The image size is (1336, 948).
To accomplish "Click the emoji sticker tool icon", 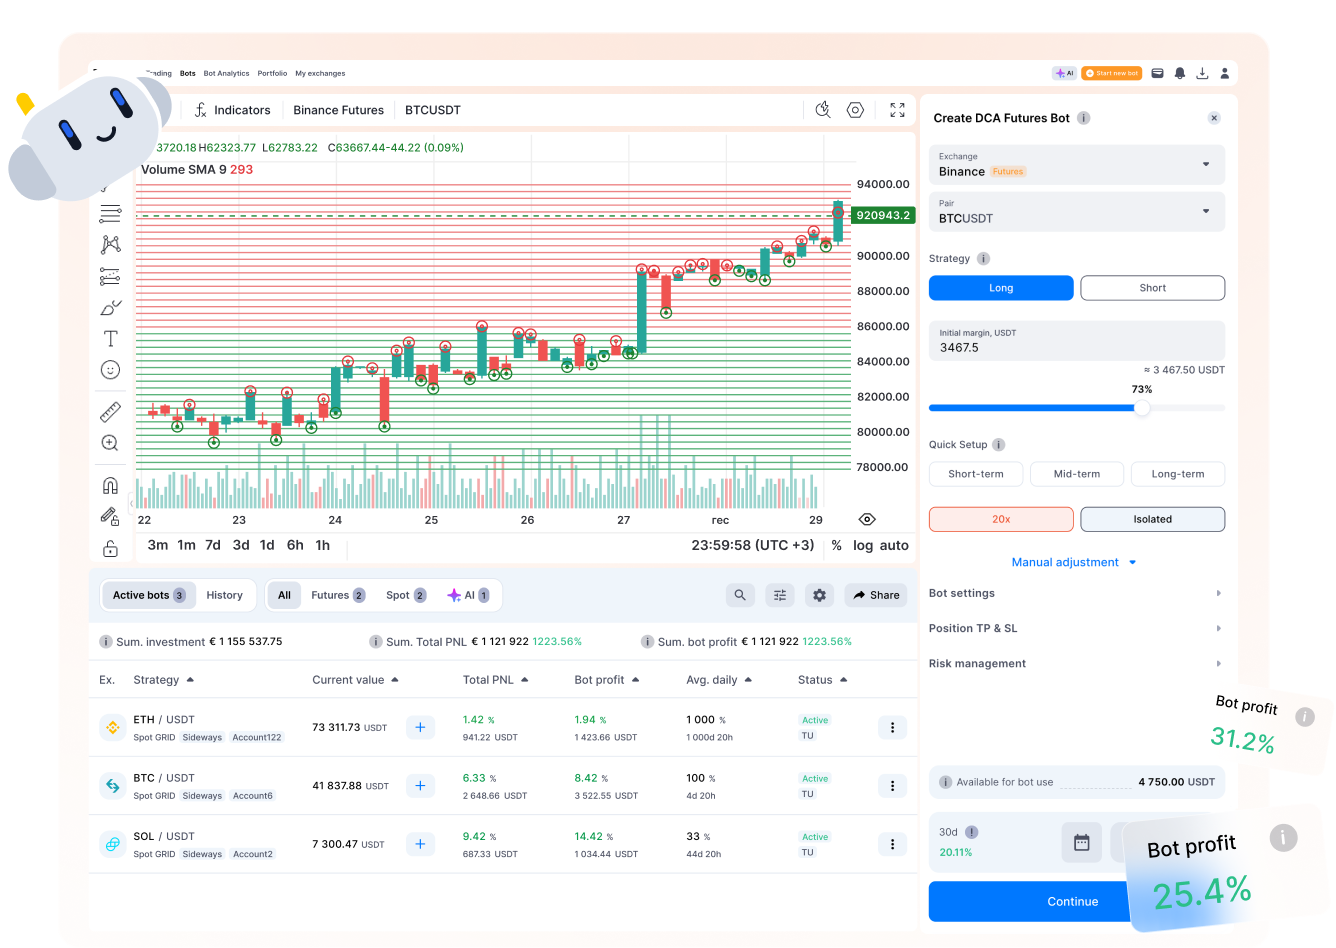I will point(110,370).
